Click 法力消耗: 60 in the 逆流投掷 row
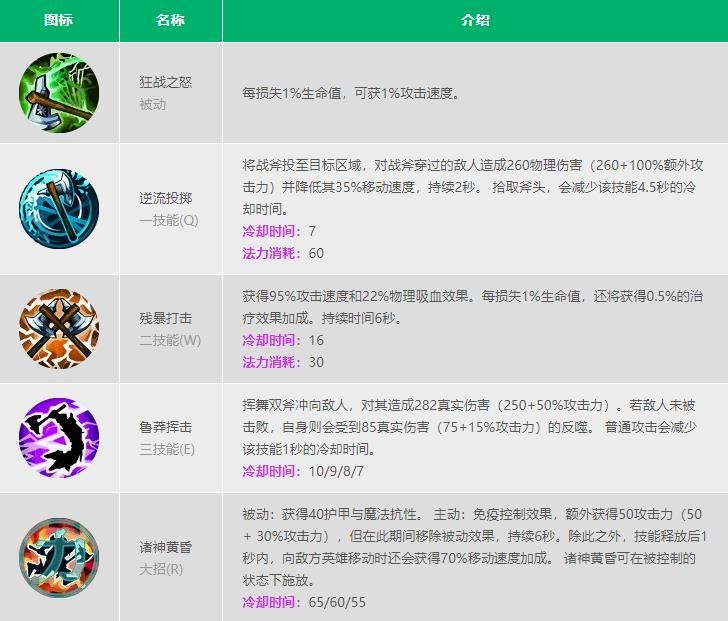728x621 pixels. (283, 253)
